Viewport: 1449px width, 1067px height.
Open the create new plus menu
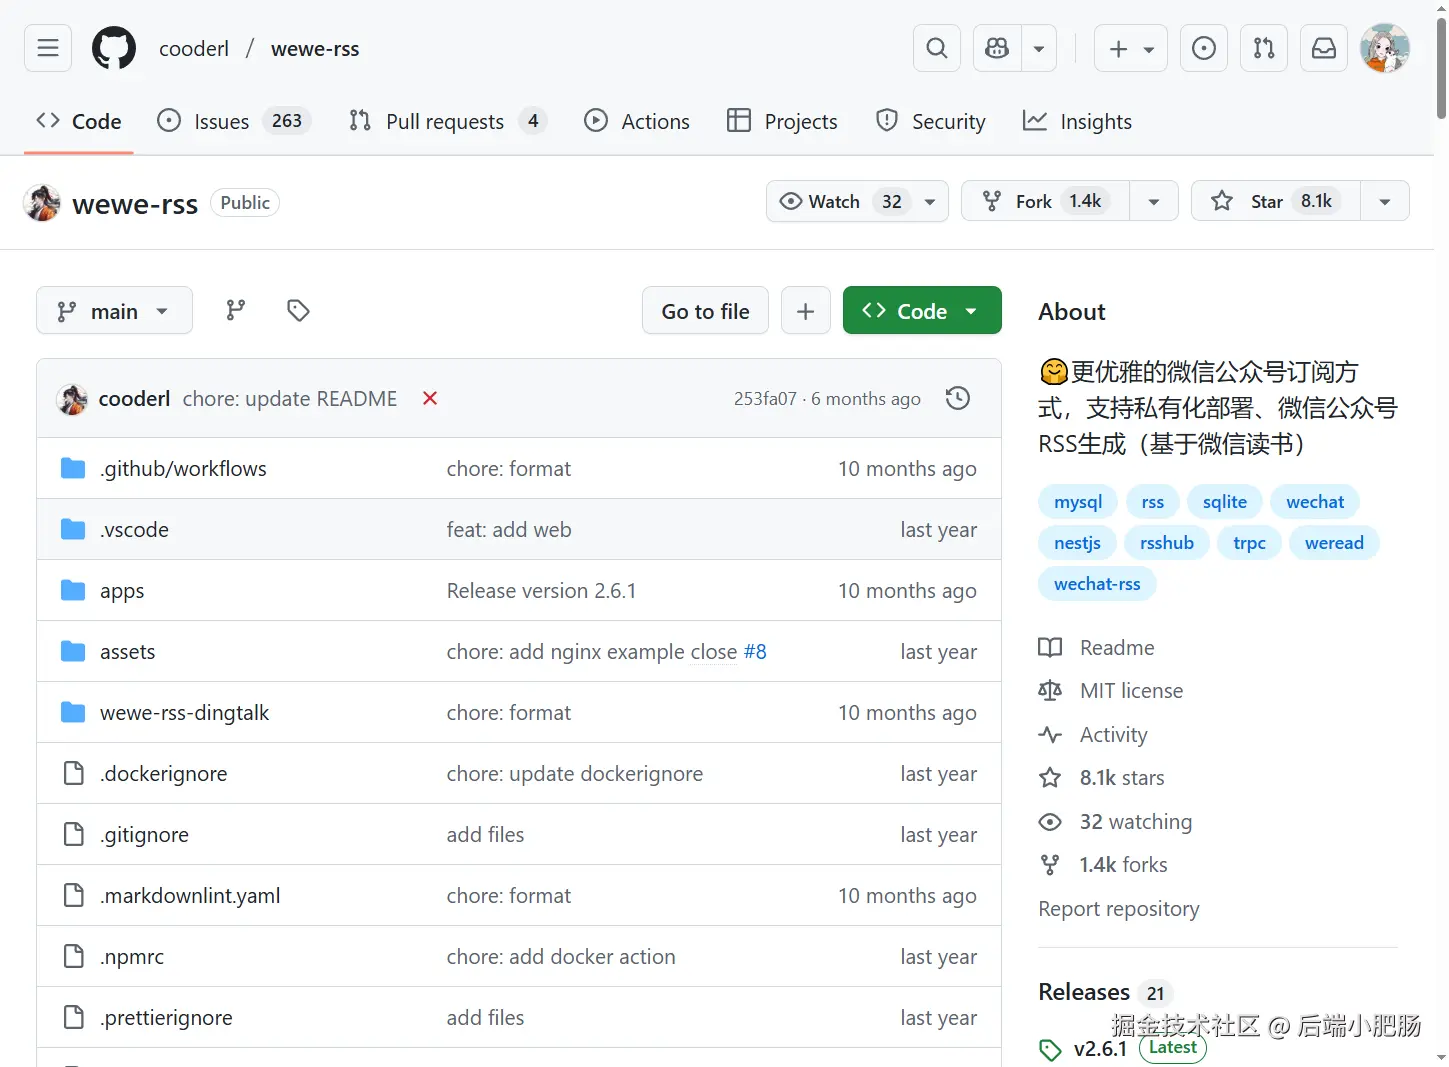pyautogui.click(x=1131, y=48)
